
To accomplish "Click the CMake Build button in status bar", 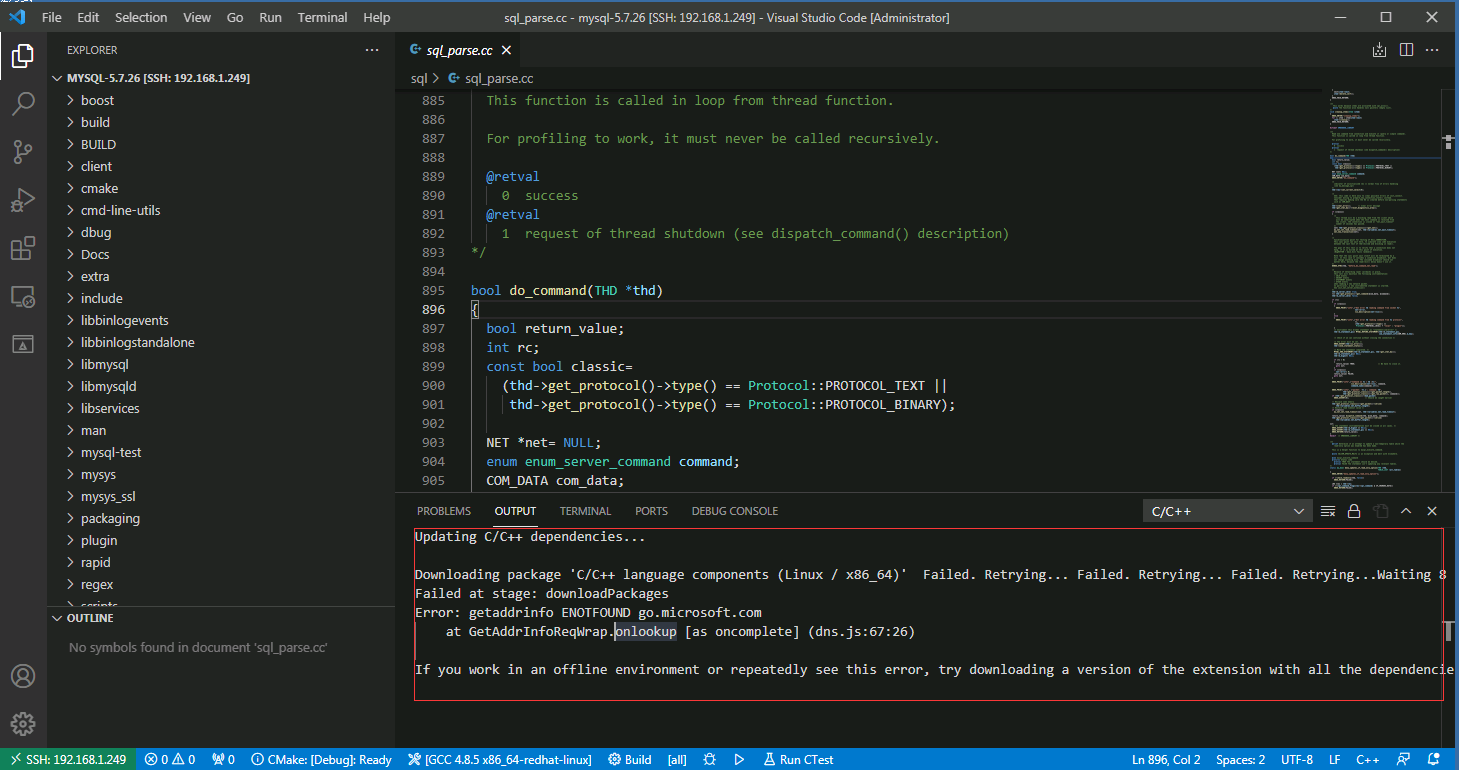I will [629, 759].
